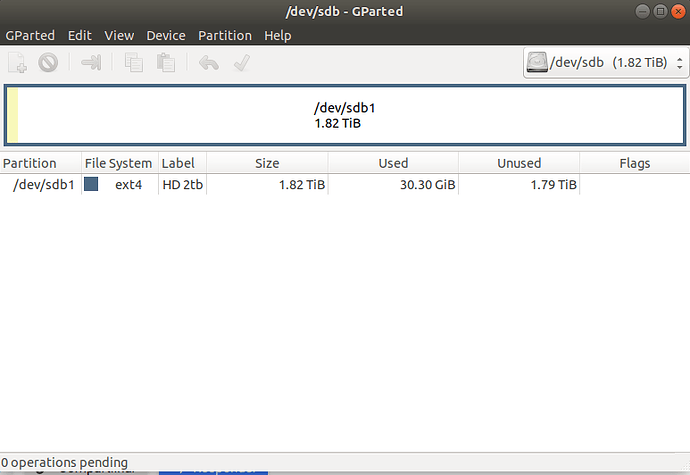Open the /dev/sdb device dropdown
The image size is (690, 475).
click(606, 63)
